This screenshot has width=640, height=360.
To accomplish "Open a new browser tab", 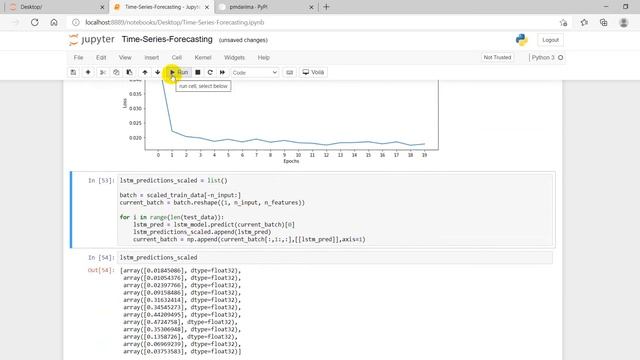I will pos(326,7).
